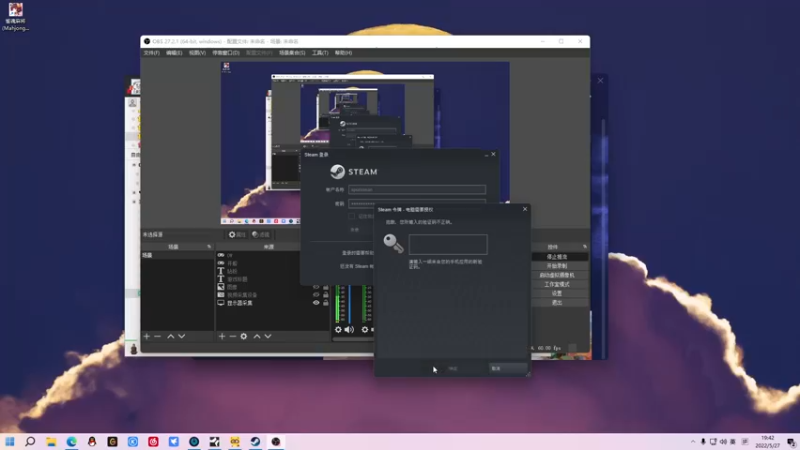Image resolution: width=800 pixels, height=450 pixels.
Task: Open Properties button above Sources panel
Action: pyautogui.click(x=237, y=234)
